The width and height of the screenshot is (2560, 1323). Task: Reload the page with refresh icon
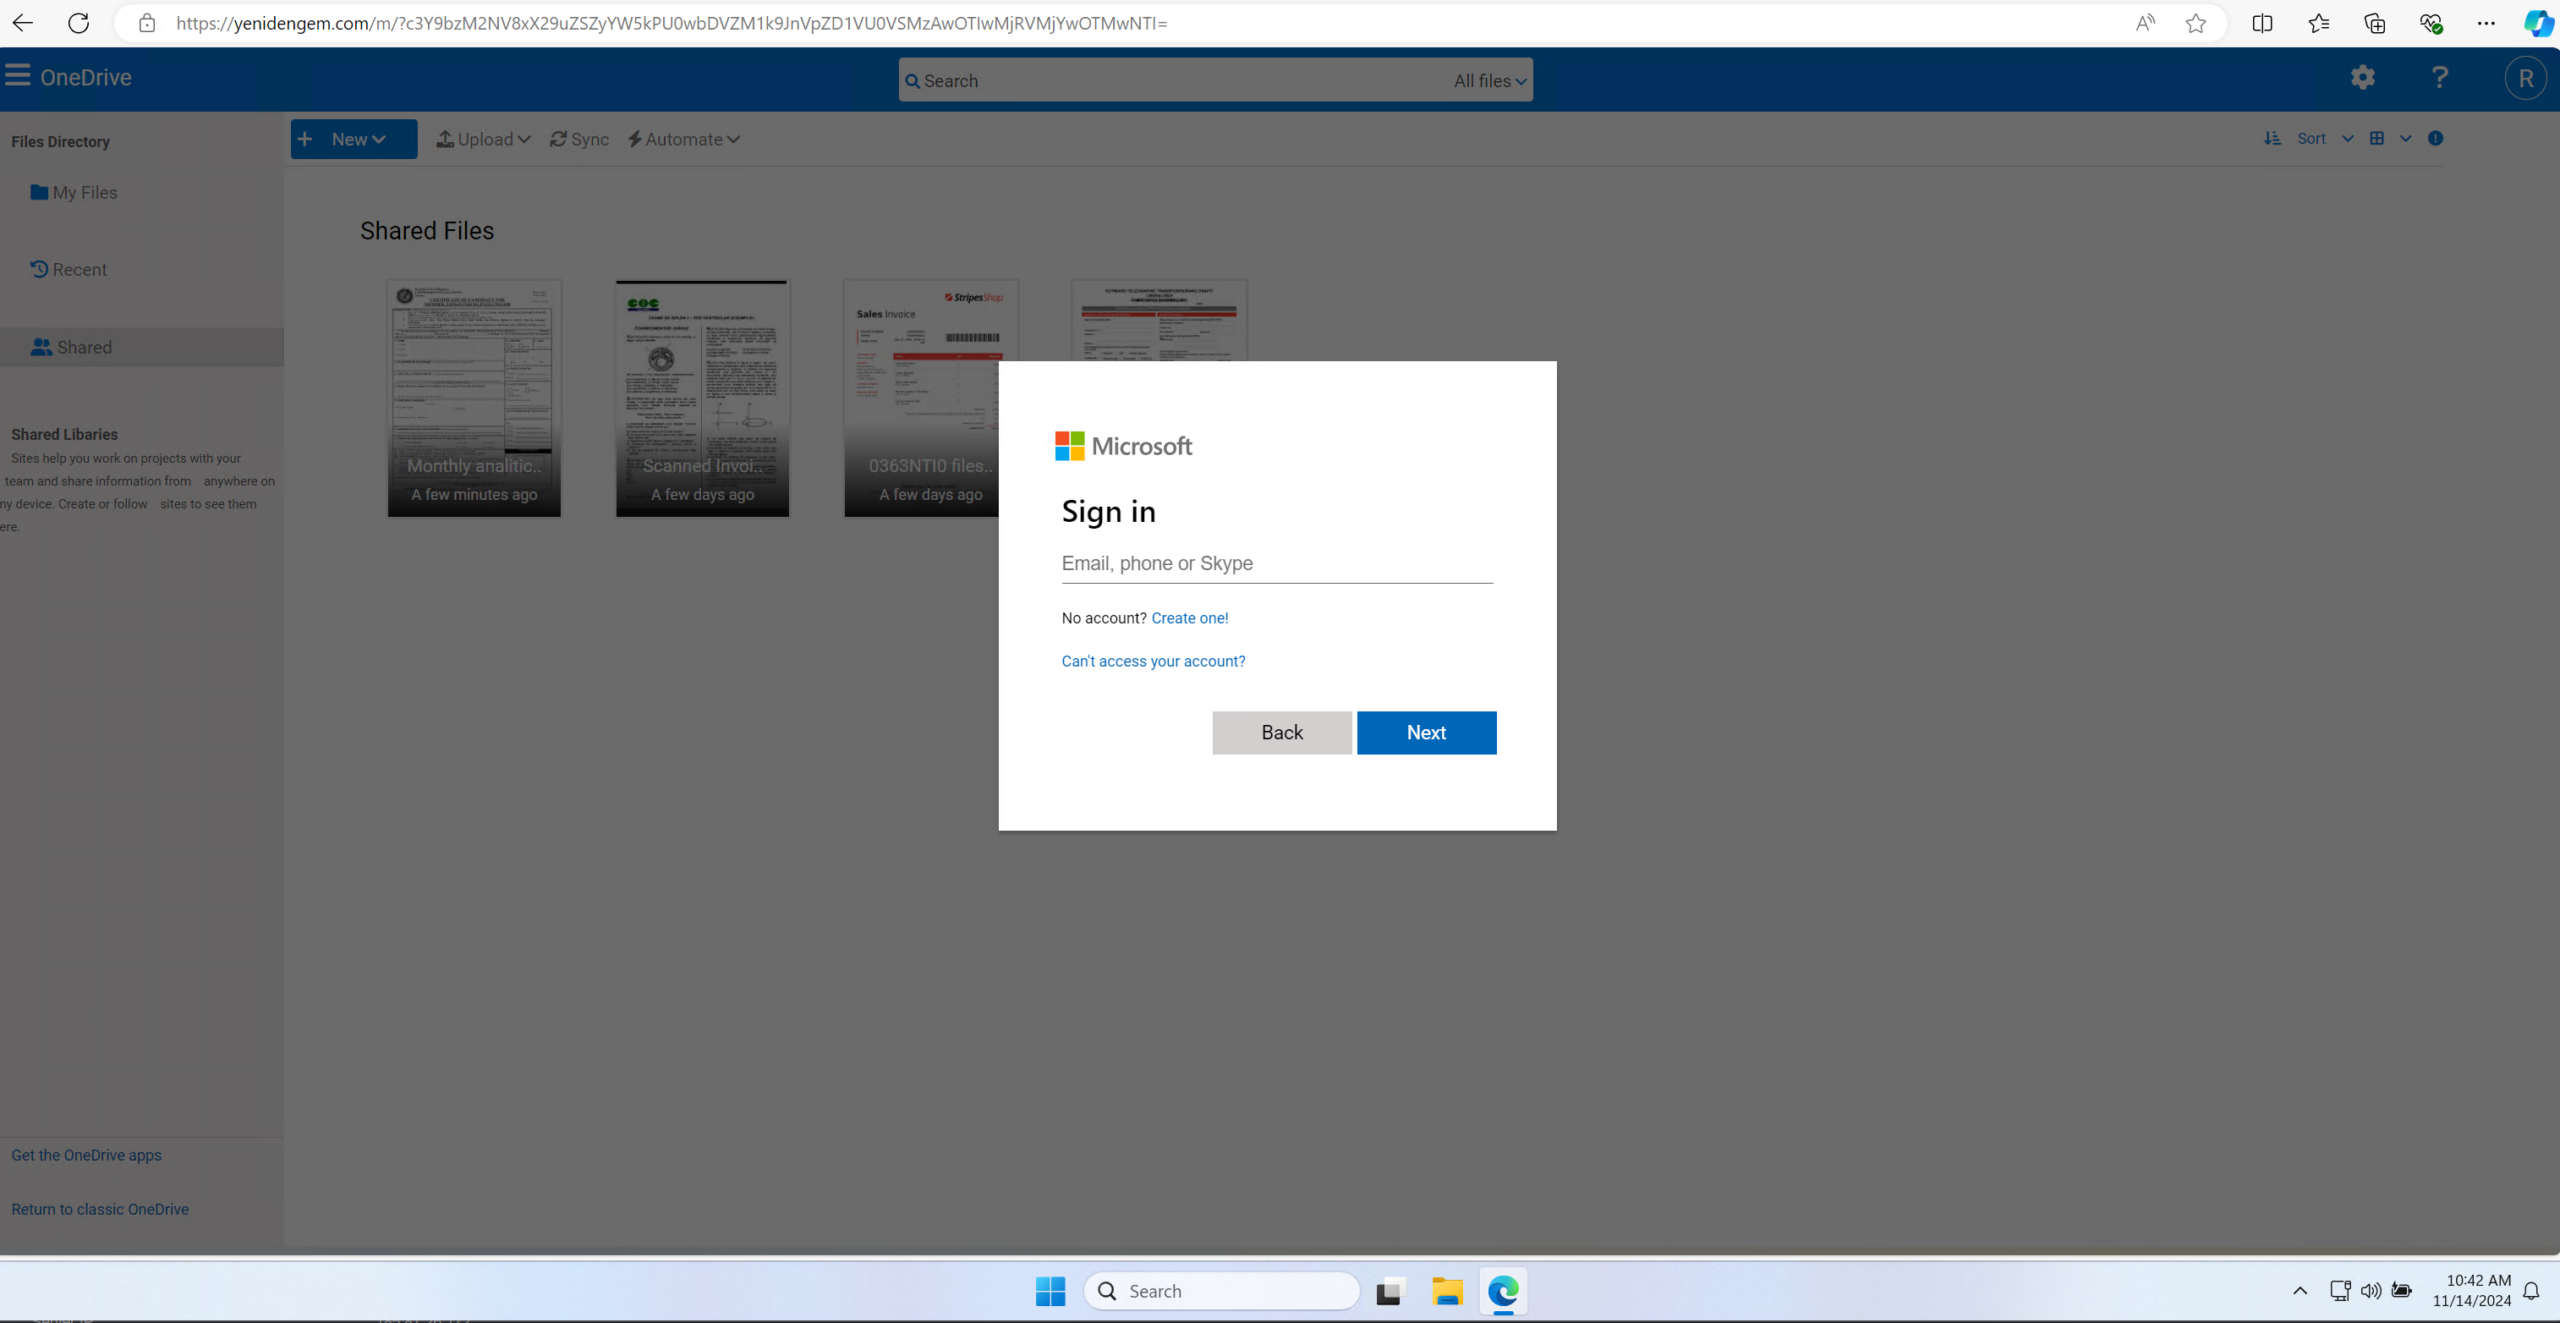coord(78,23)
